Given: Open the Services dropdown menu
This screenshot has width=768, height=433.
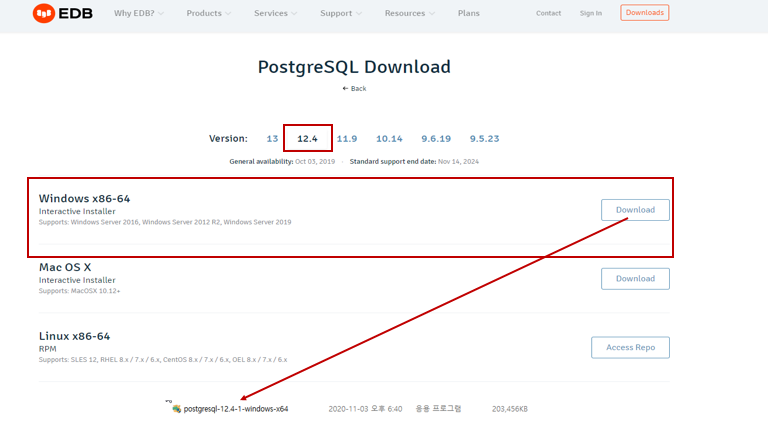Looking at the screenshot, I should coord(275,13).
